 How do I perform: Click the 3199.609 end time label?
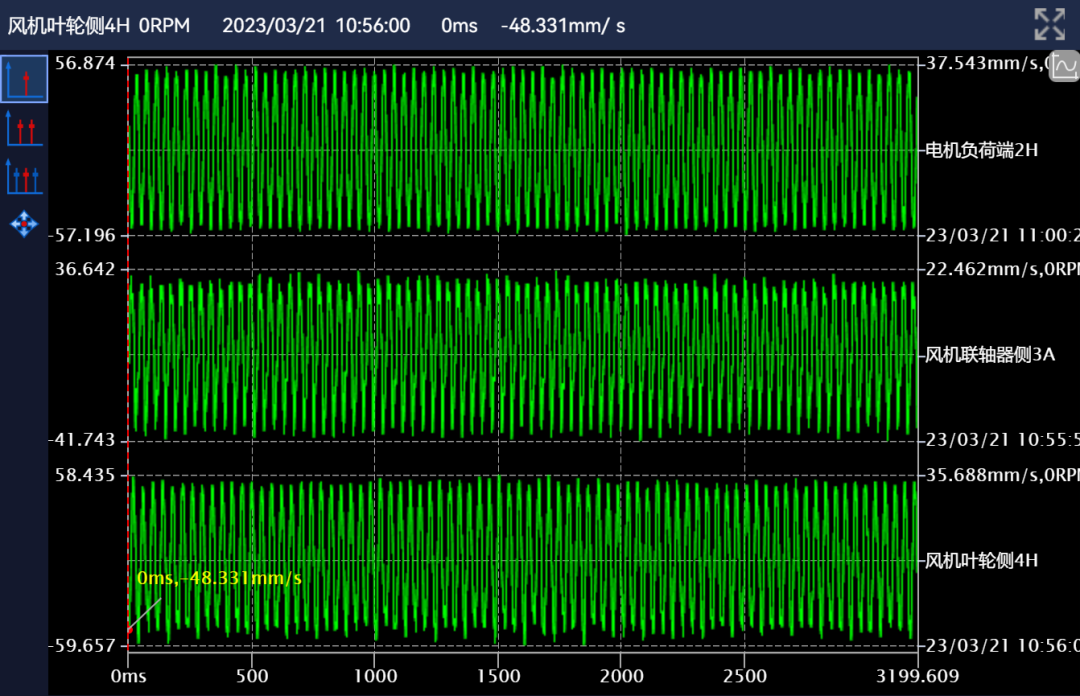point(917,676)
